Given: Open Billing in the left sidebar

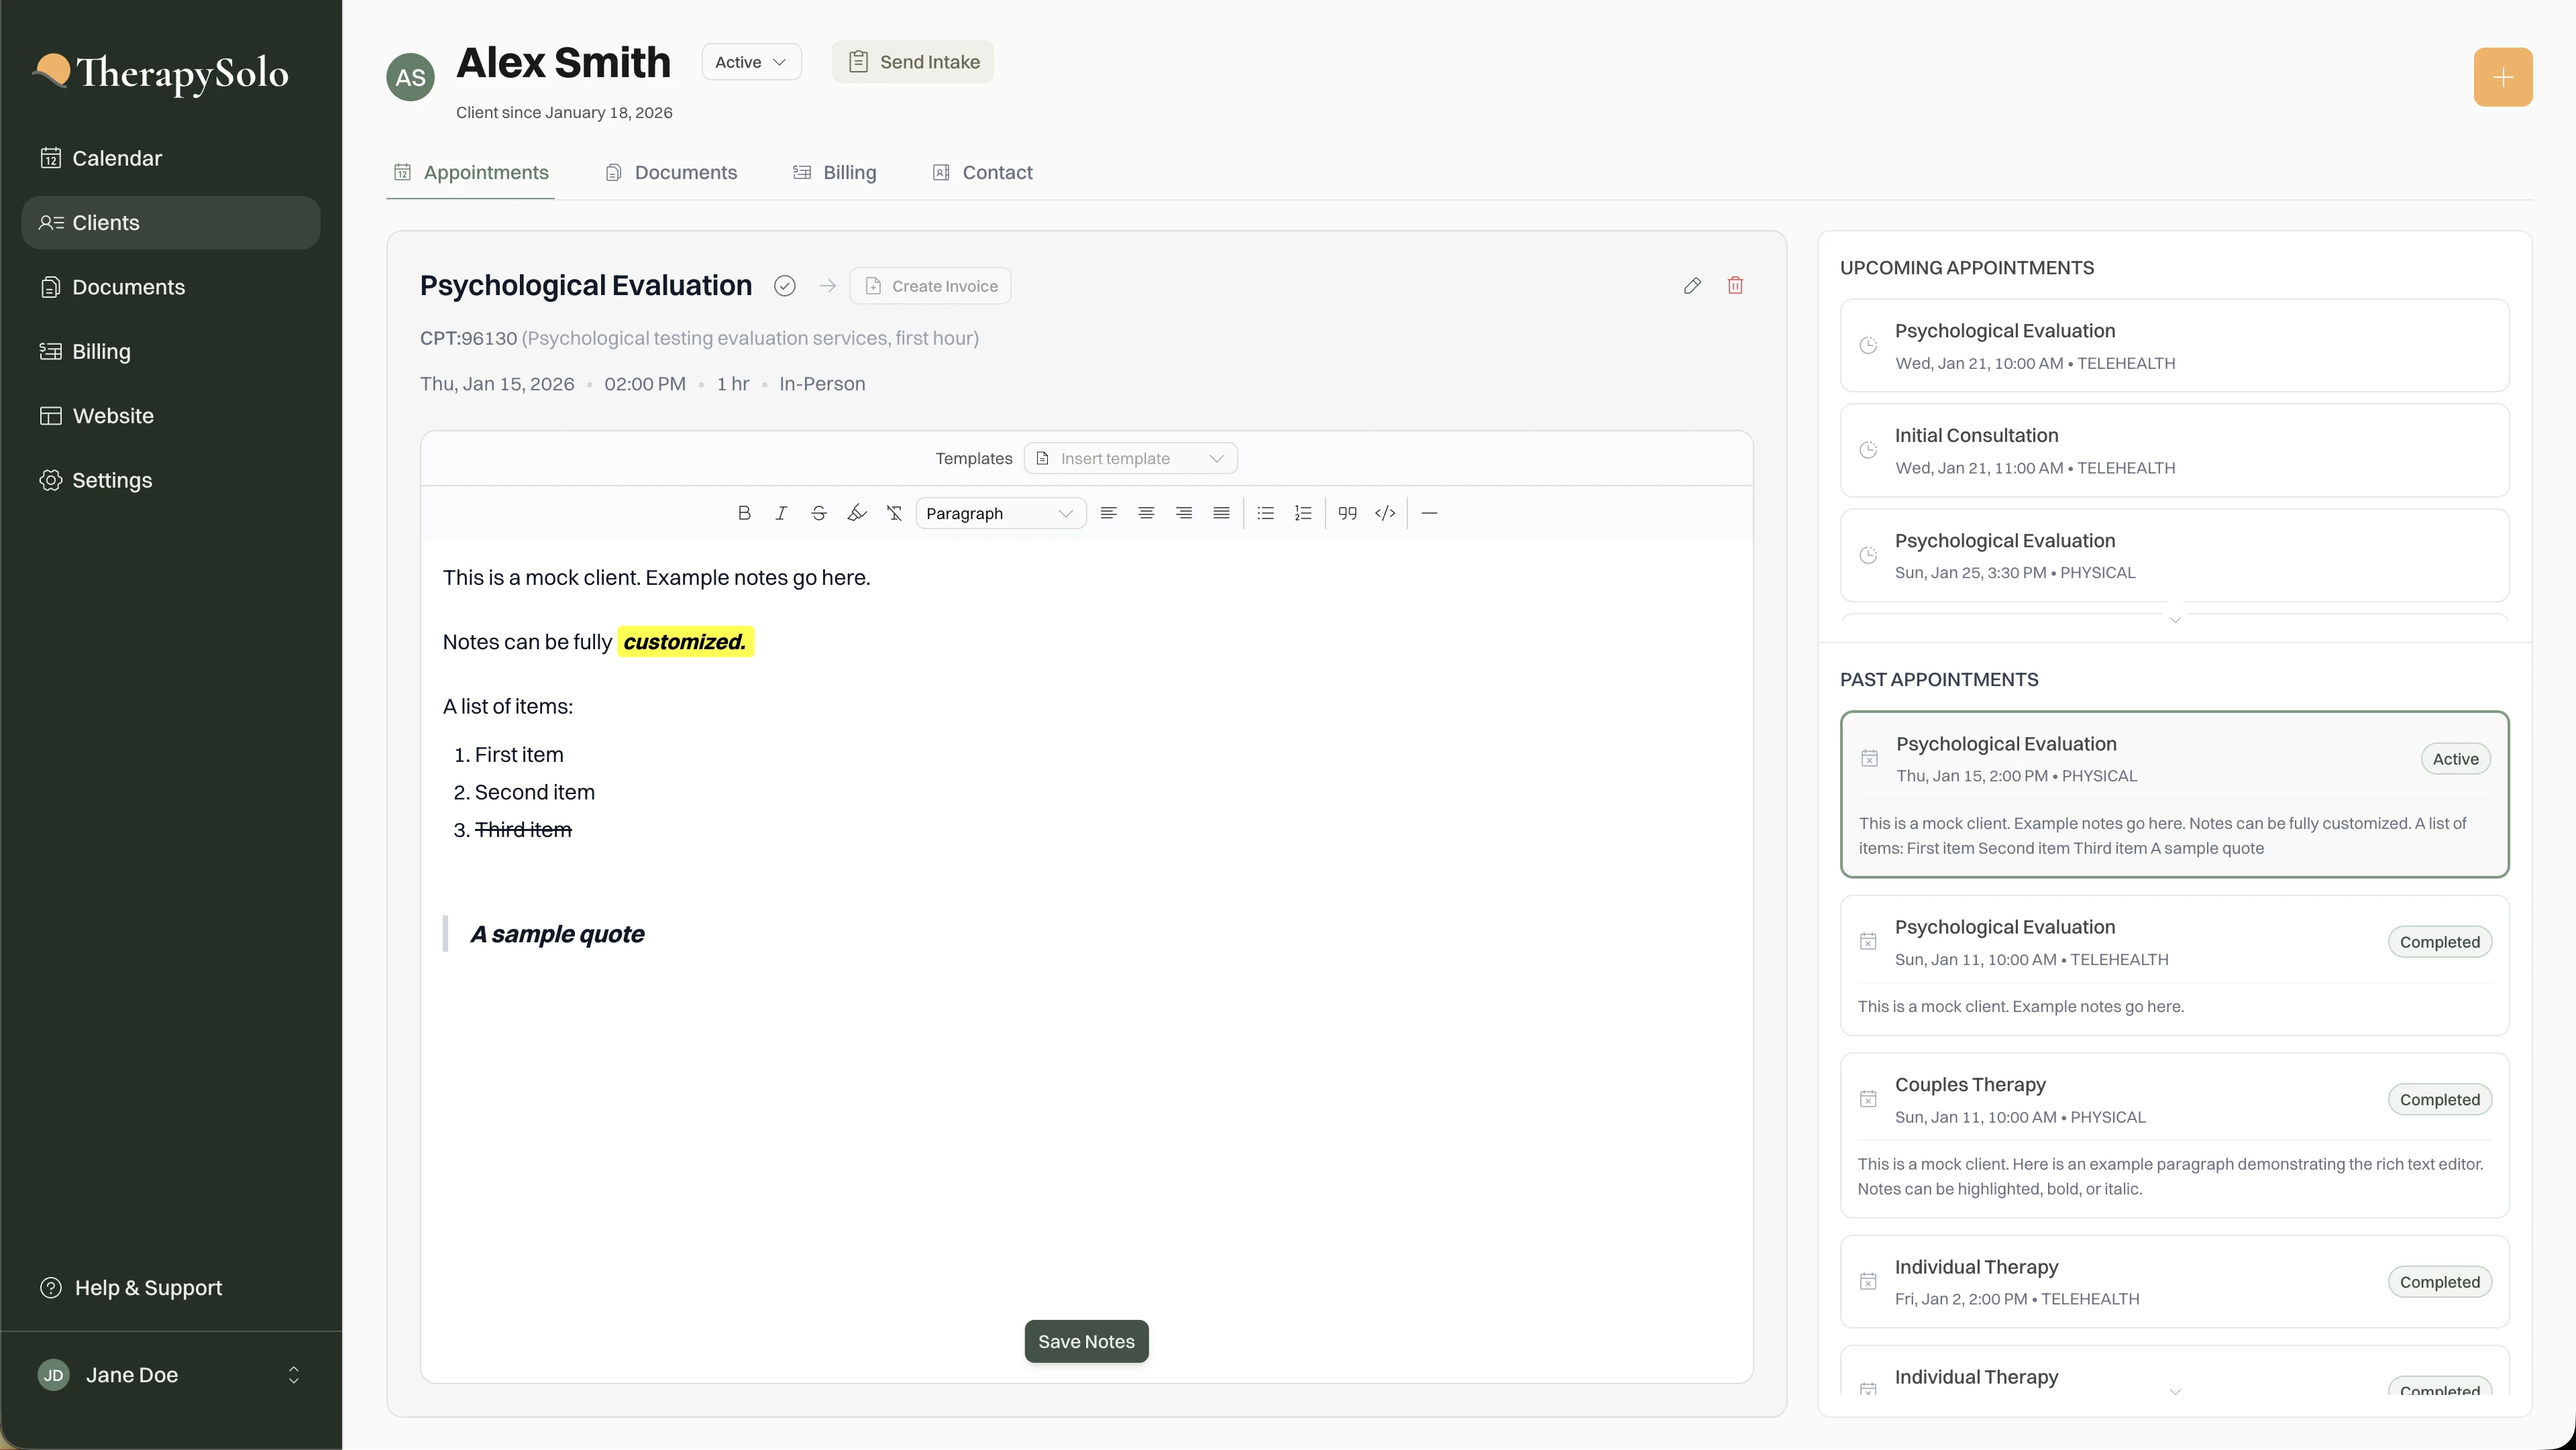Looking at the screenshot, I should pos(101,351).
